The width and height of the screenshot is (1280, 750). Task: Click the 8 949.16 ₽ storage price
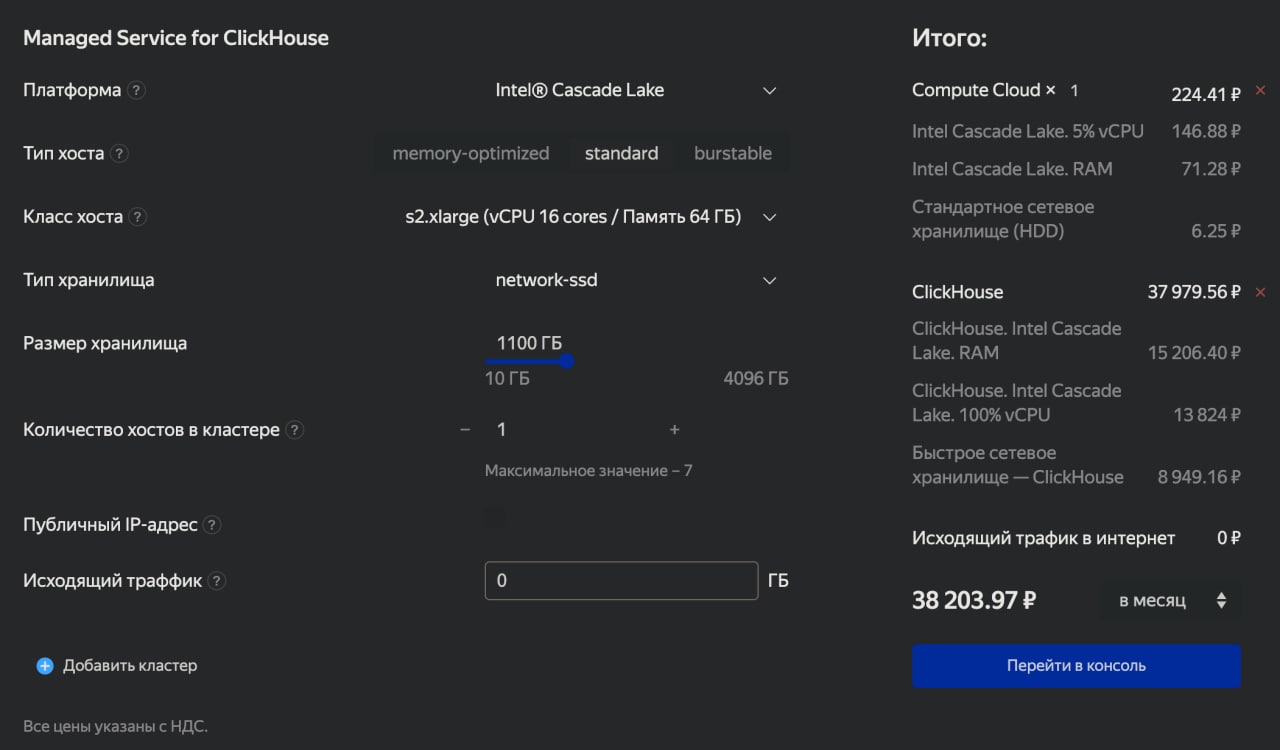pyautogui.click(x=1199, y=477)
